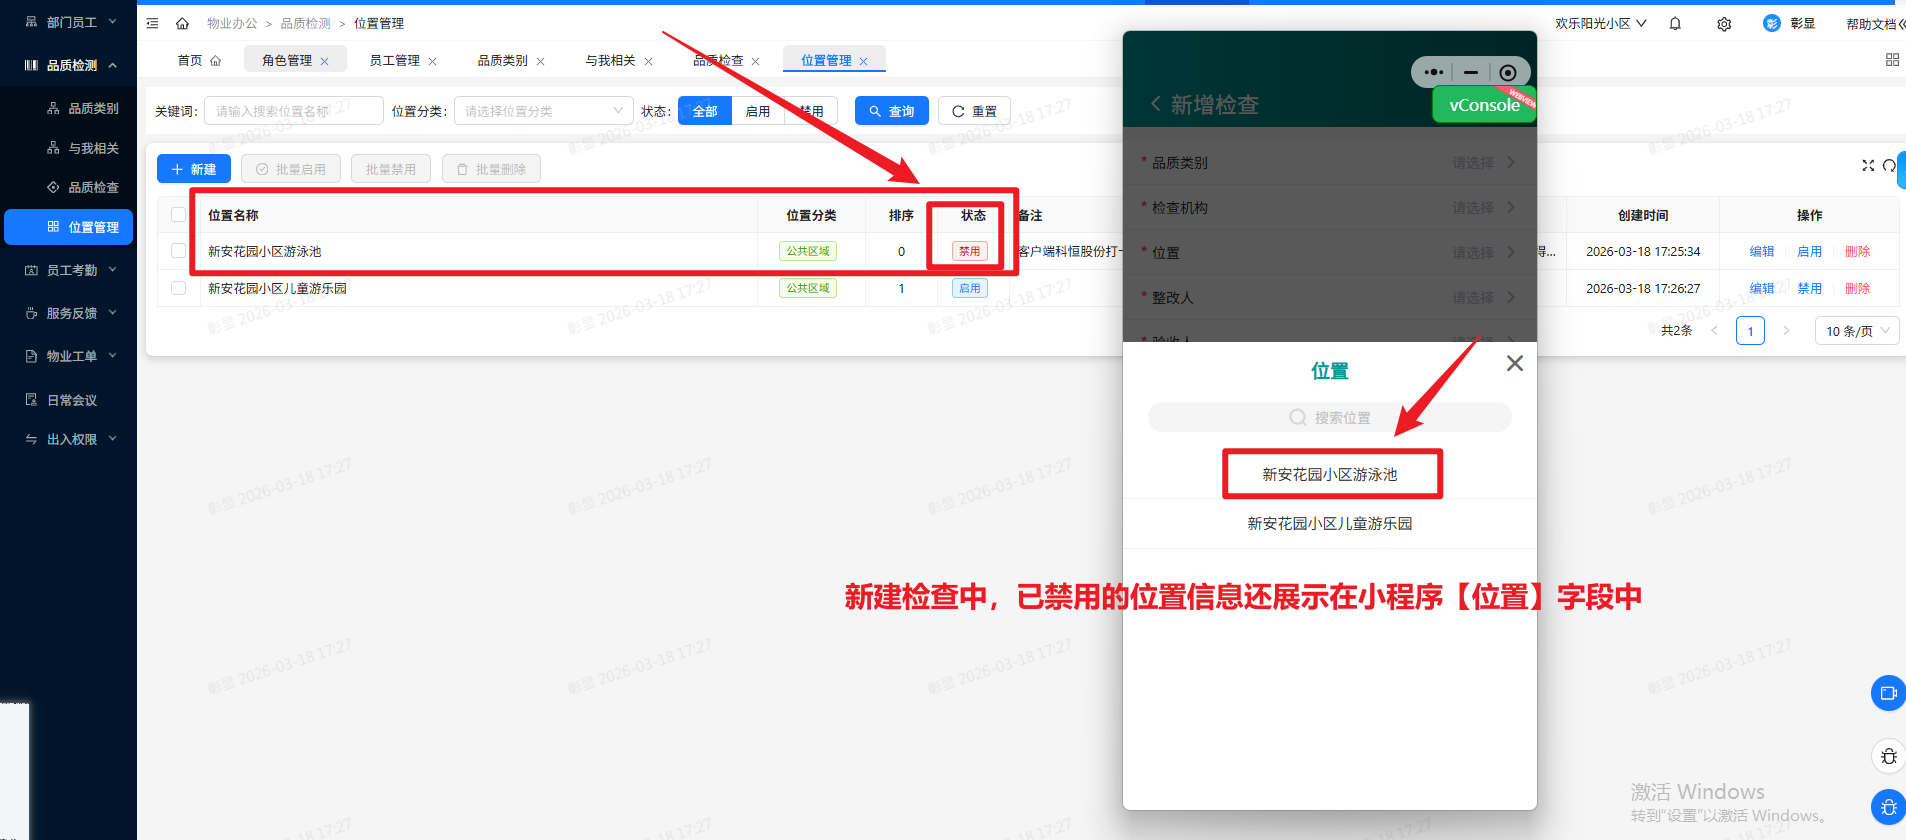Enable the row created 17:25:34
Screen dimensions: 1906x840
(x=1810, y=251)
